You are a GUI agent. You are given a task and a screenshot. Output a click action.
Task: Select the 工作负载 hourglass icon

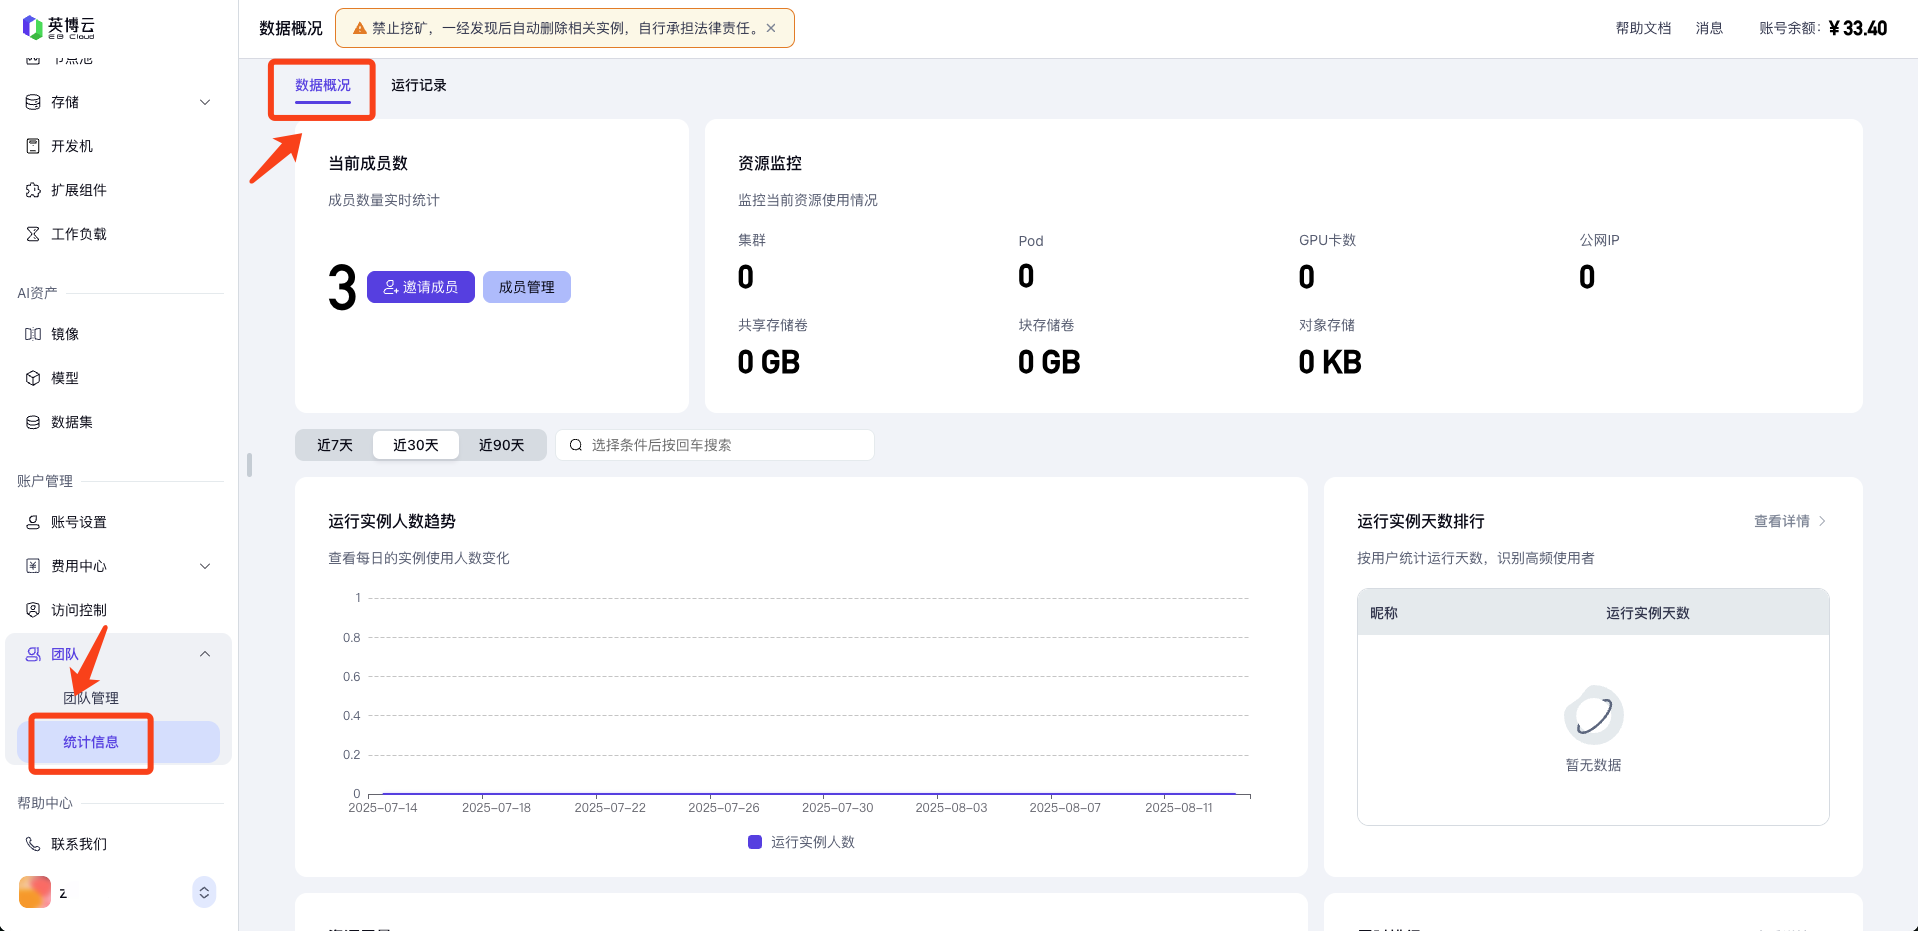pos(33,234)
